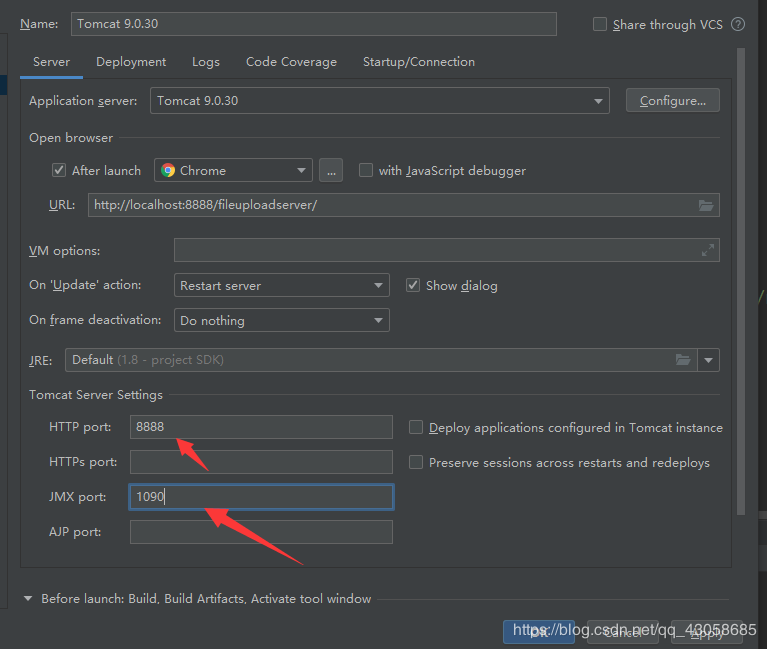Open the Application server dropdown
This screenshot has width=767, height=649.
(x=380, y=101)
